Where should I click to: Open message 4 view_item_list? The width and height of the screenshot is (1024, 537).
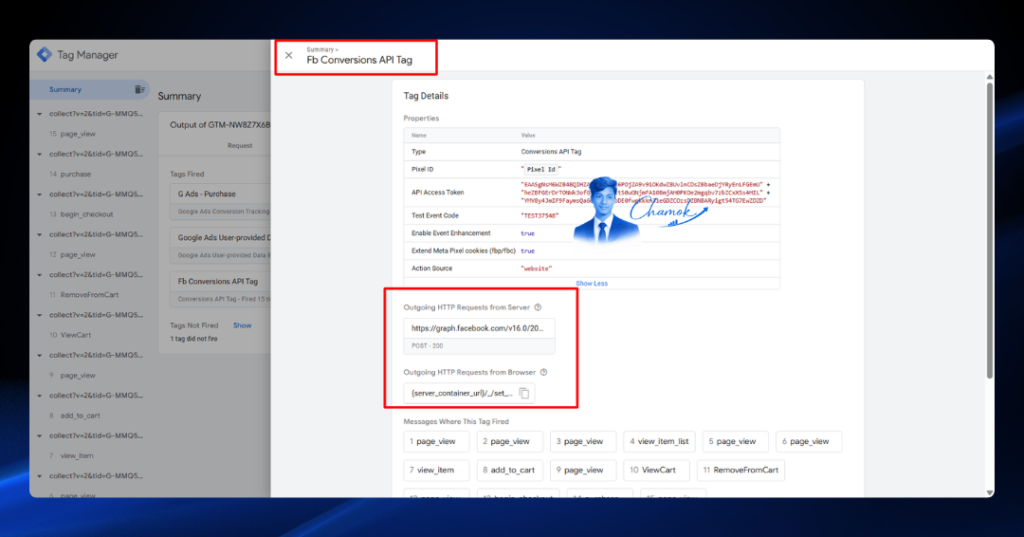coord(659,442)
